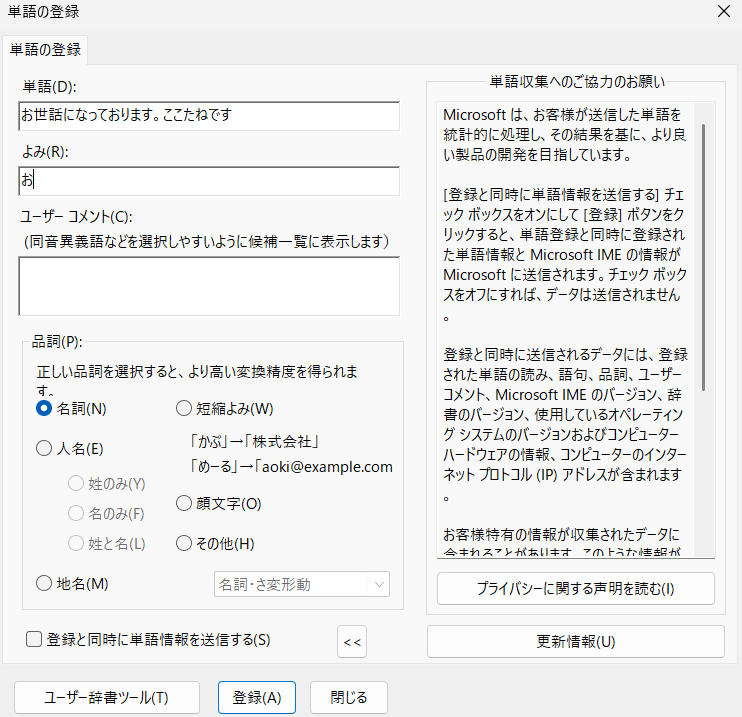Click プライバシーに関する声明を読む button
The width and height of the screenshot is (742, 717).
575,588
